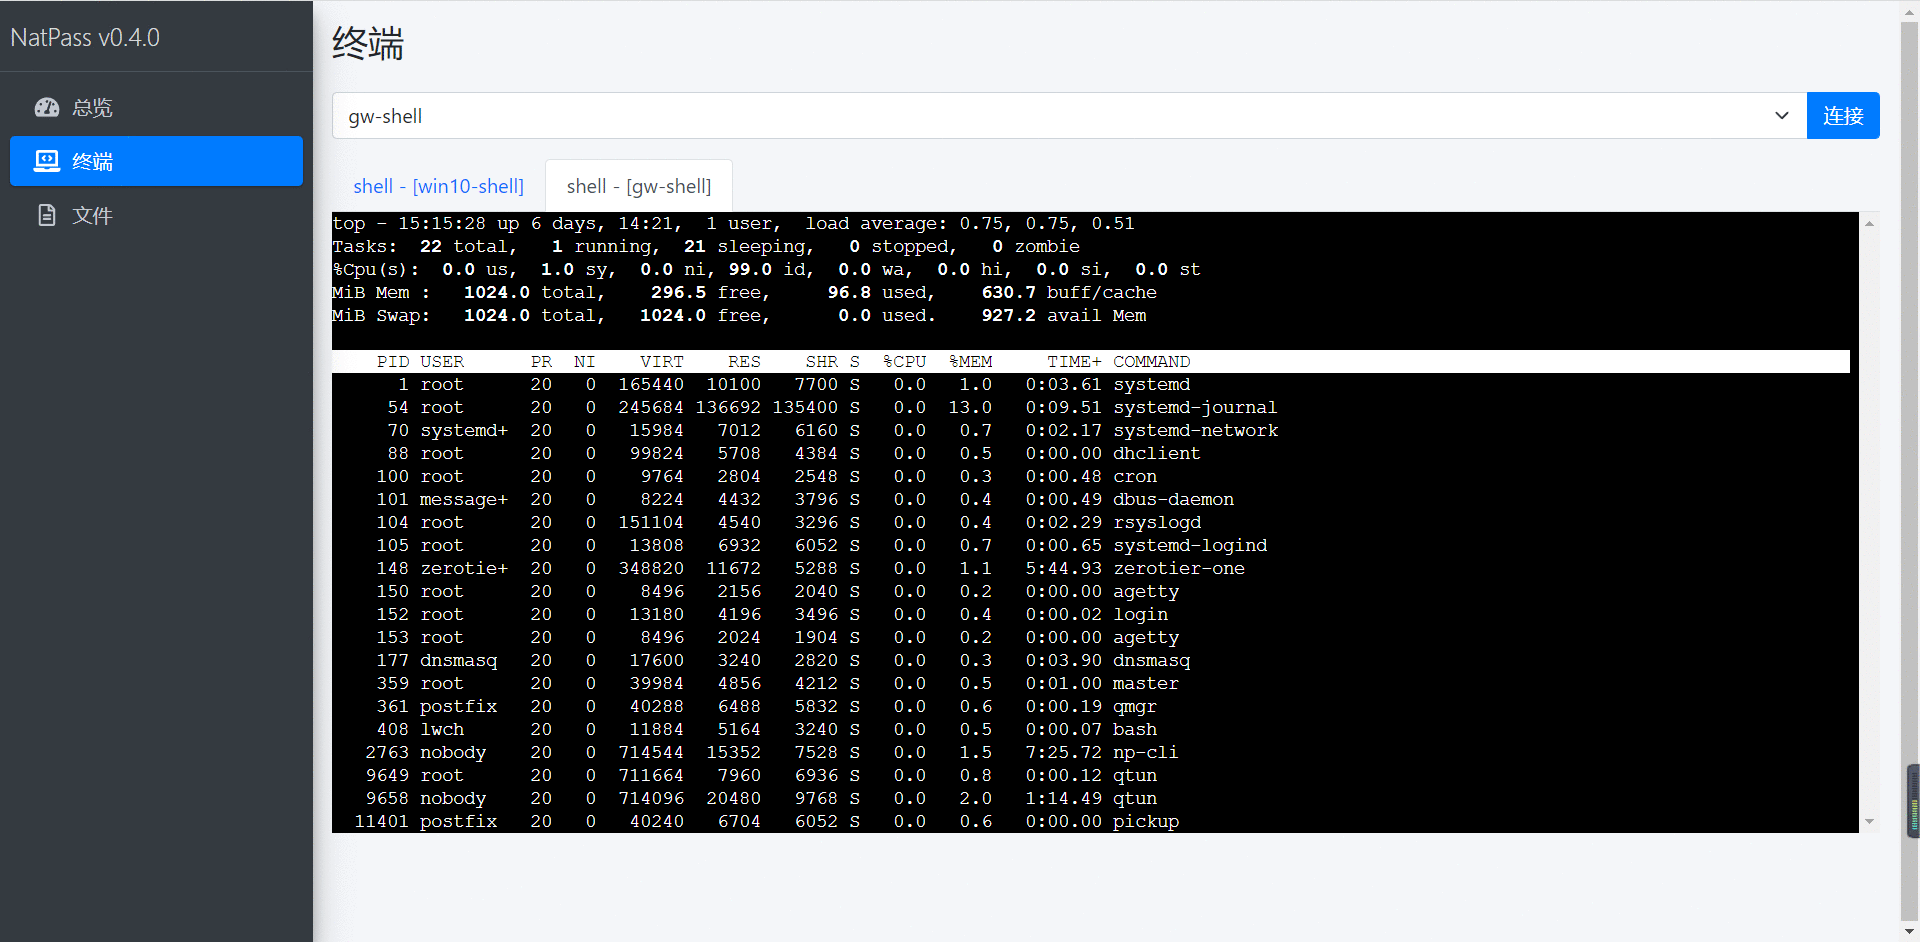
Task: Select the 终端 sidebar item
Action: [x=156, y=161]
